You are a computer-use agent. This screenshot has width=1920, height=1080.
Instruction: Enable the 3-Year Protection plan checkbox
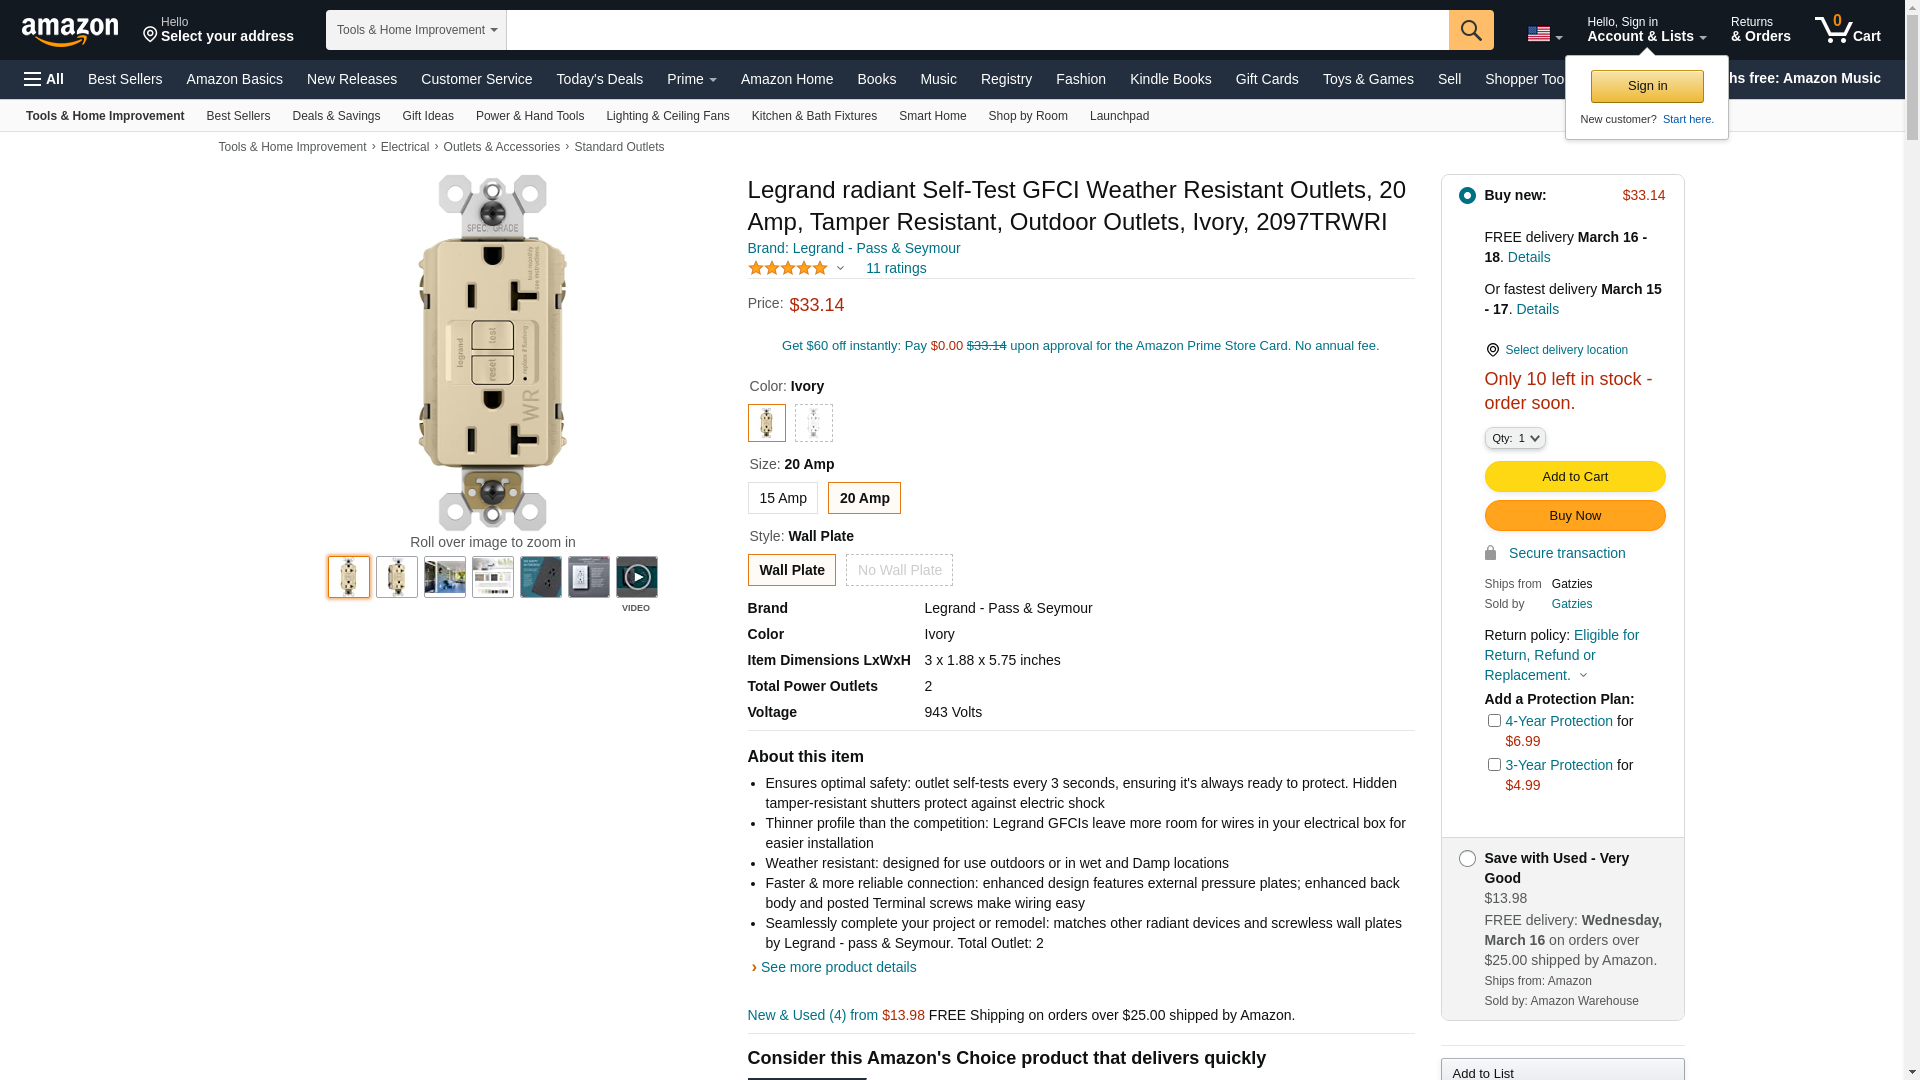tap(1494, 765)
